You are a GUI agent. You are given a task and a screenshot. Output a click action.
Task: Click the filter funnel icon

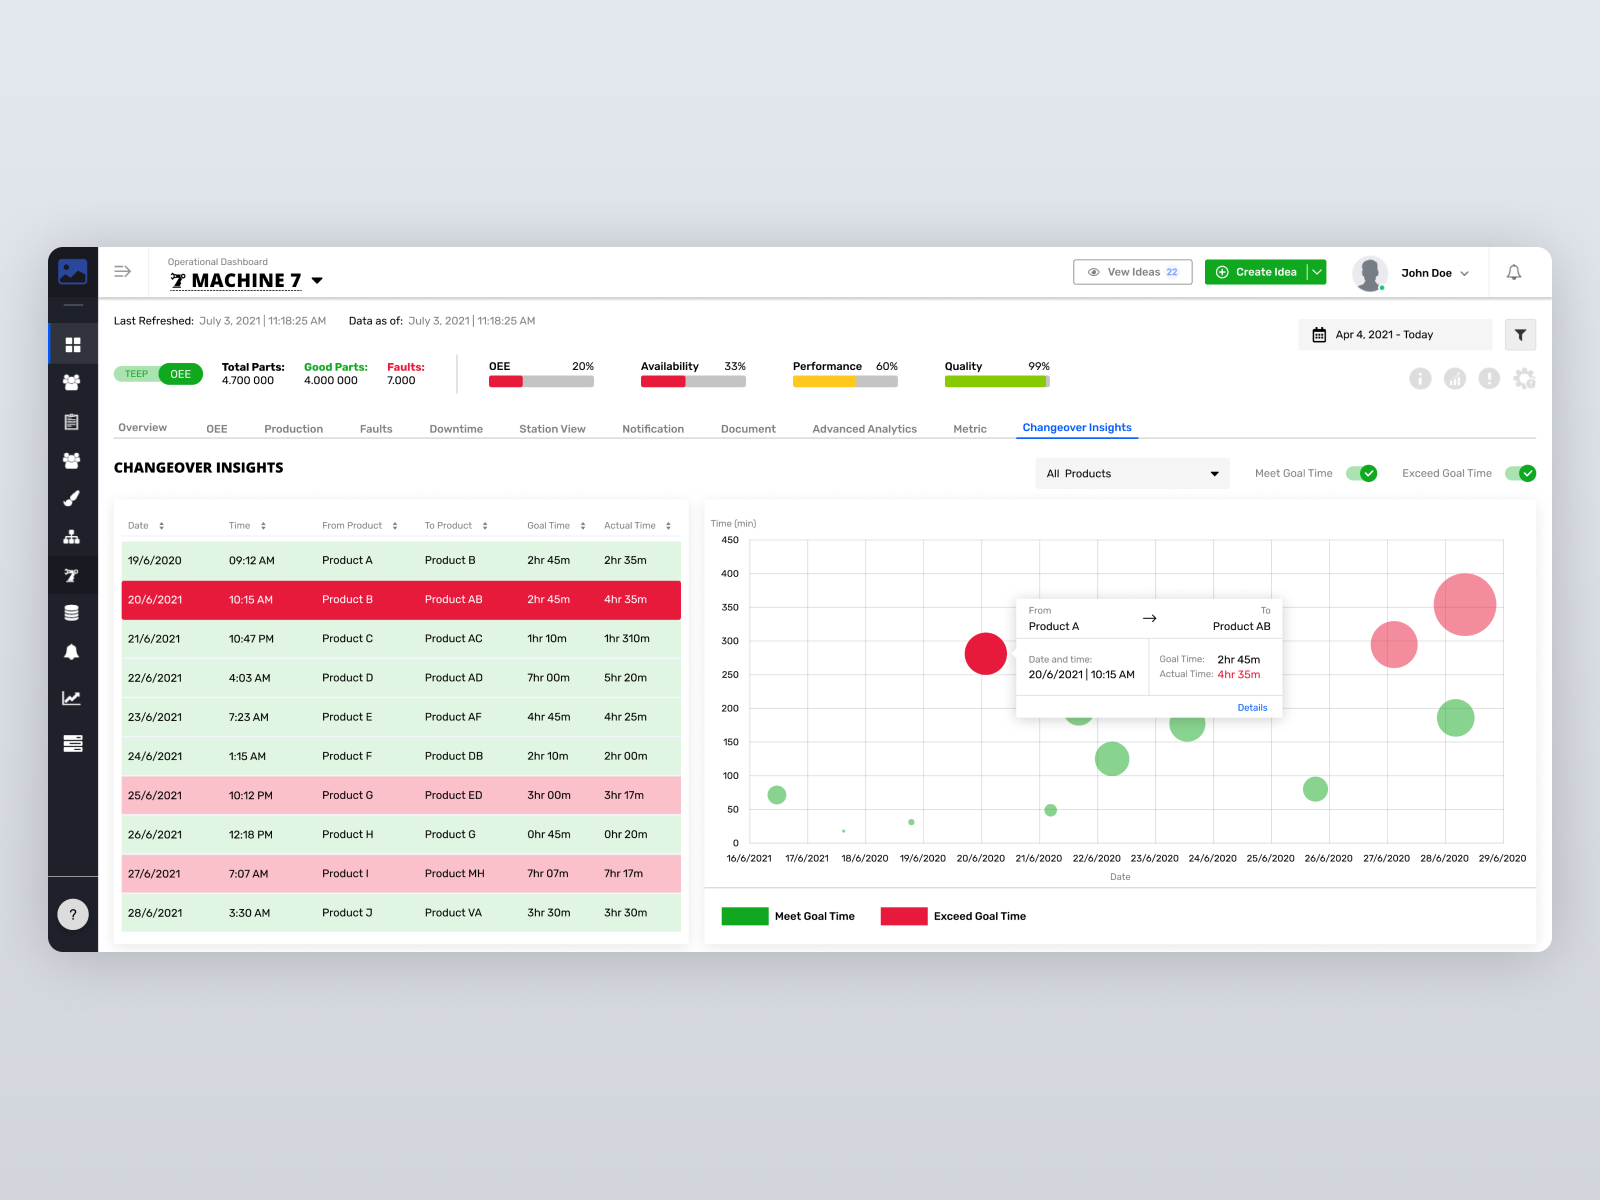pos(1520,334)
